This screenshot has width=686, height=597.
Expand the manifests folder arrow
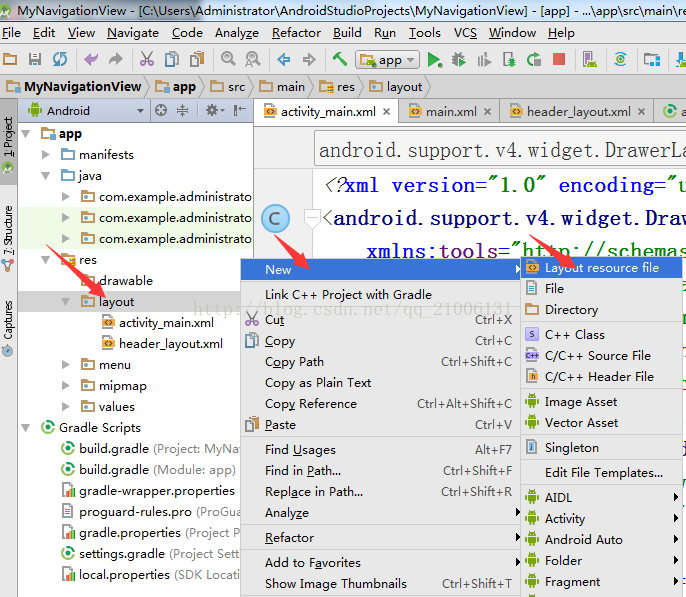pos(46,154)
